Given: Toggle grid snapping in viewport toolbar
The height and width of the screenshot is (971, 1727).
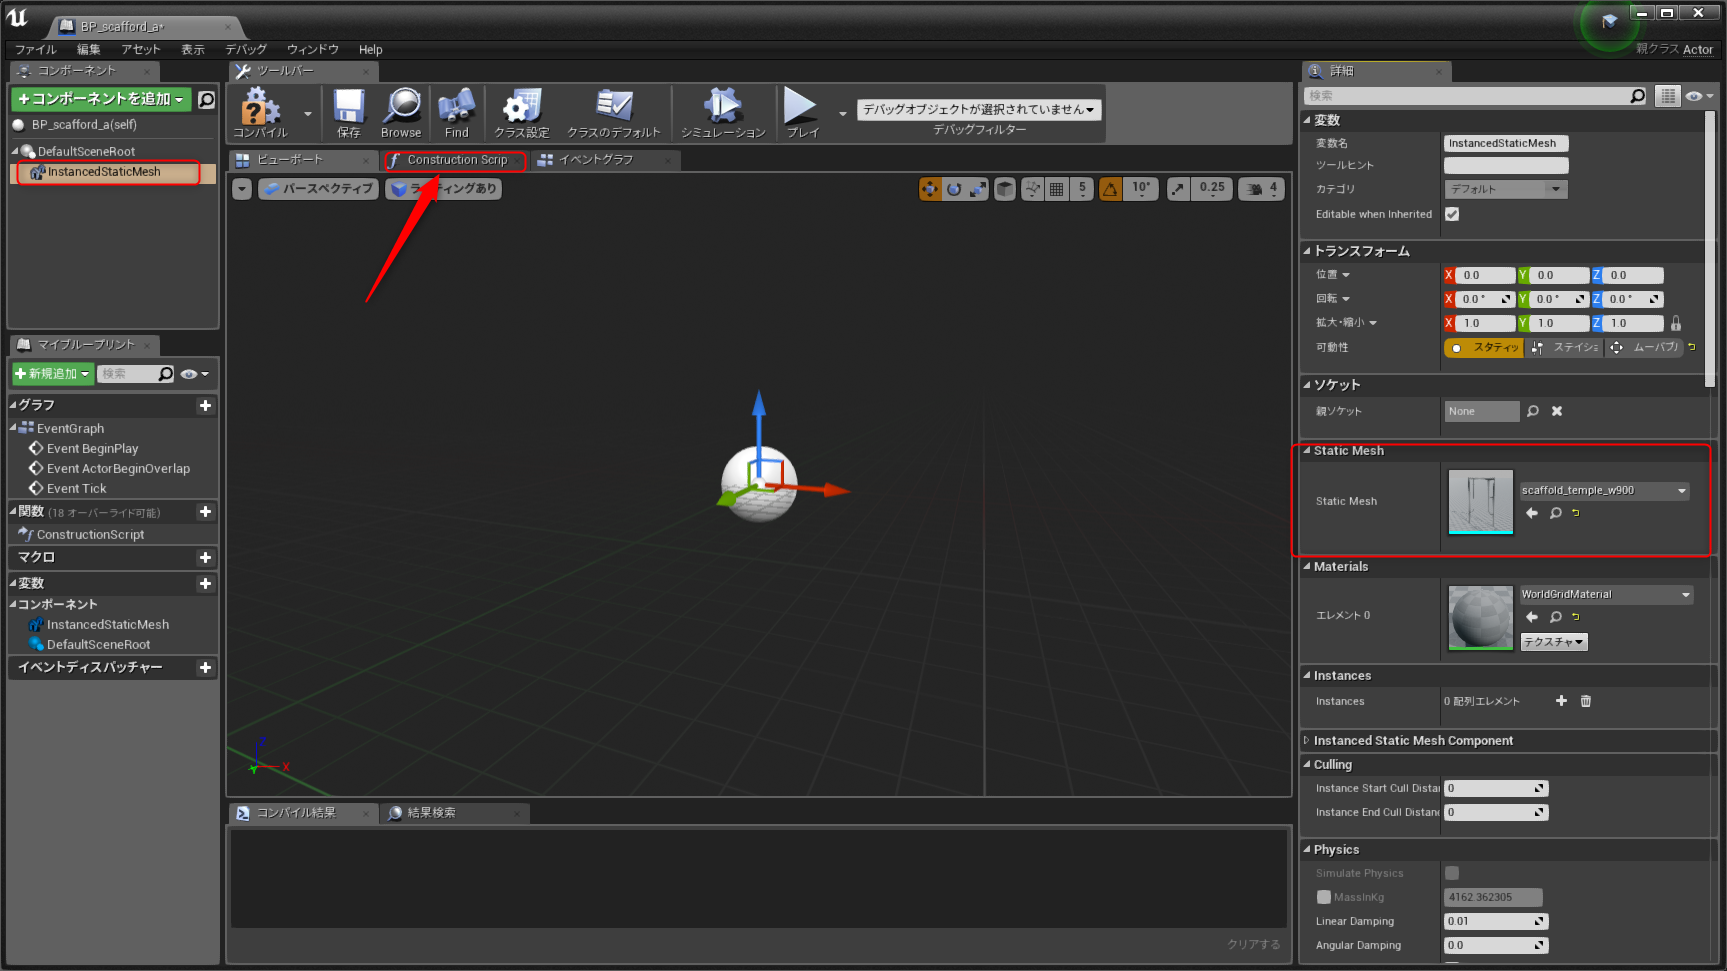Looking at the screenshot, I should click(1057, 189).
